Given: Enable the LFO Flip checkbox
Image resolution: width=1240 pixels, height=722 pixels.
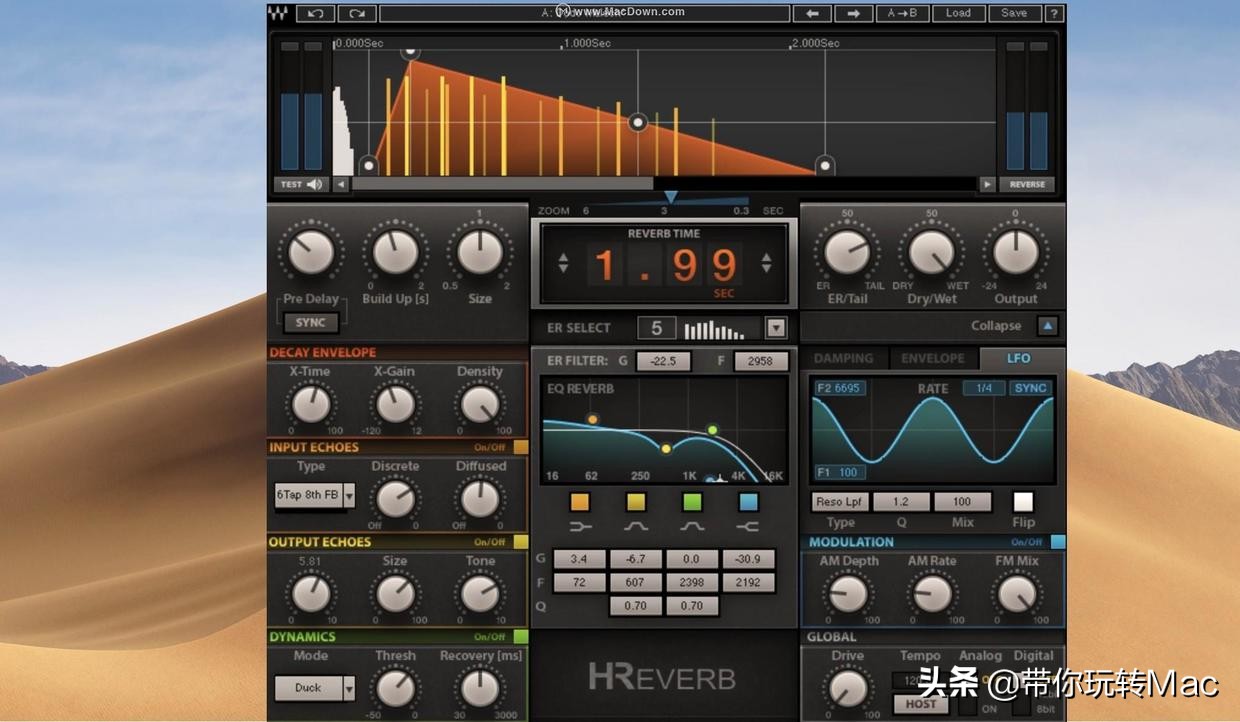Looking at the screenshot, I should 1023,501.
